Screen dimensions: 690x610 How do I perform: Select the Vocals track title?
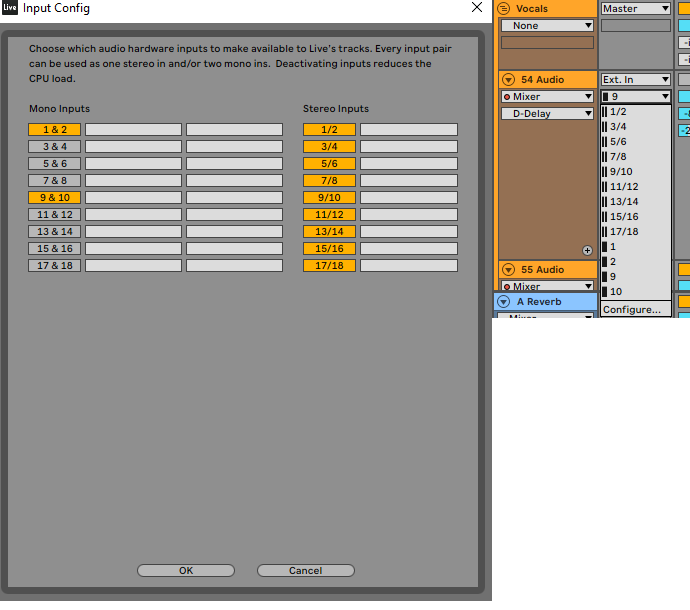pyautogui.click(x=532, y=8)
